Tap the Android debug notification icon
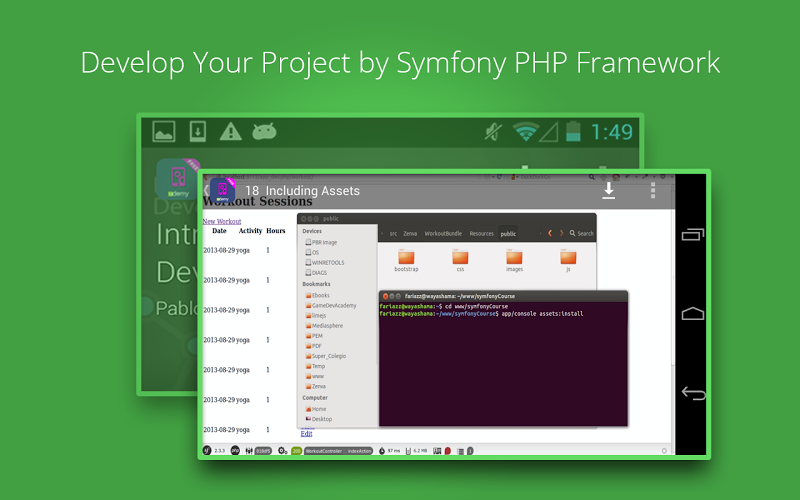This screenshot has width=800, height=500. point(264,132)
